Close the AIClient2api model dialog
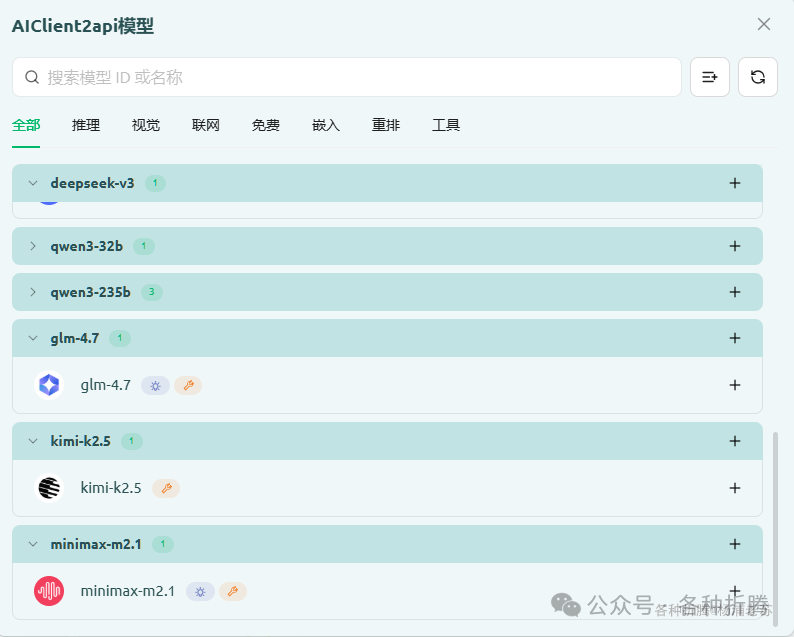This screenshot has height=637, width=794. [764, 24]
